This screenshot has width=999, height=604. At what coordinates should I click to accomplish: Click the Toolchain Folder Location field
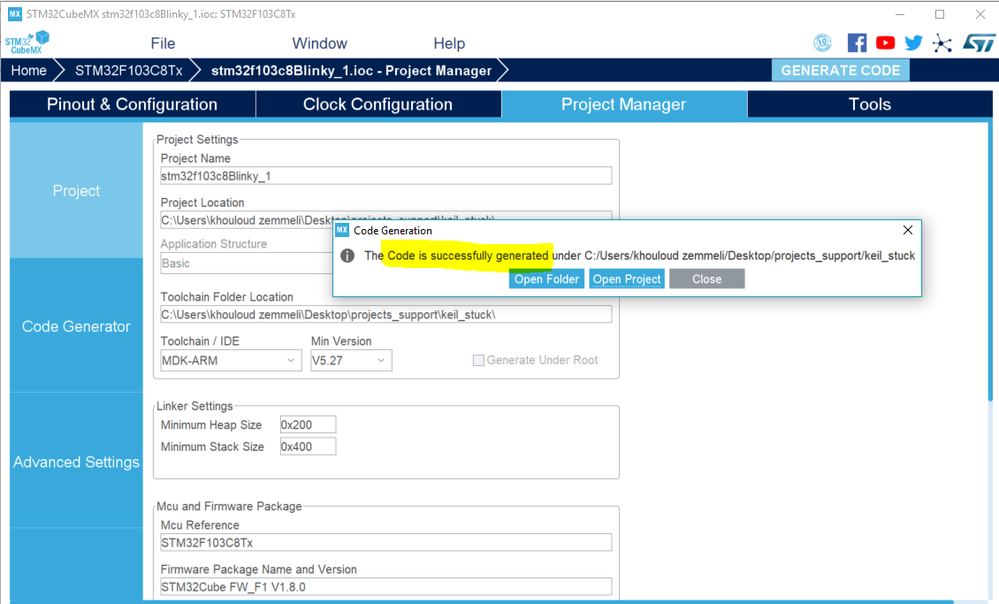pyautogui.click(x=386, y=315)
